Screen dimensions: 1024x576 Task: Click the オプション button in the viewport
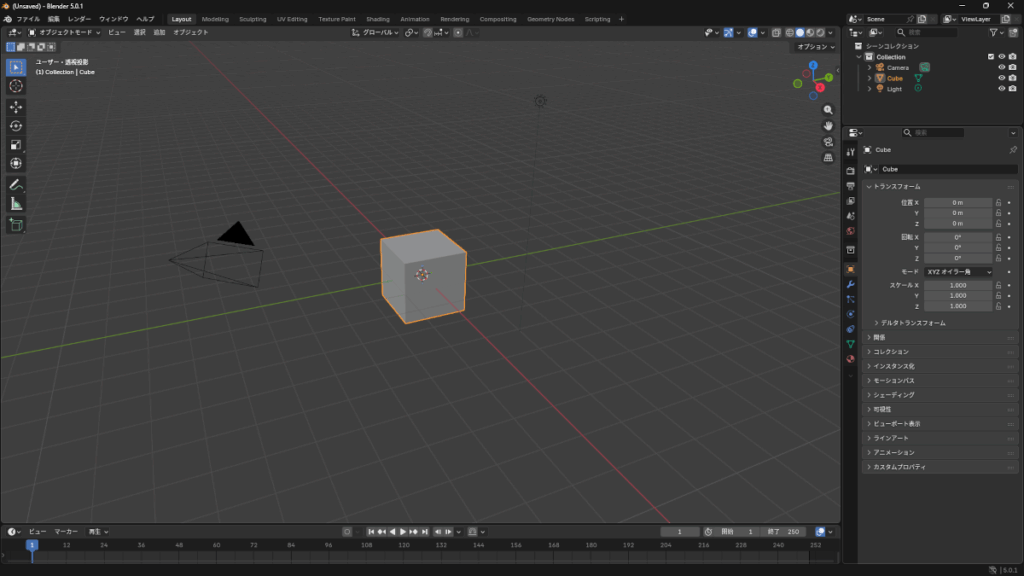click(814, 47)
